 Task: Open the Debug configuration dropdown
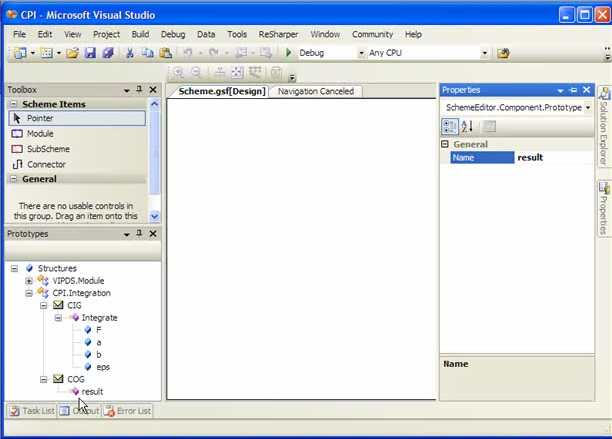(x=360, y=53)
